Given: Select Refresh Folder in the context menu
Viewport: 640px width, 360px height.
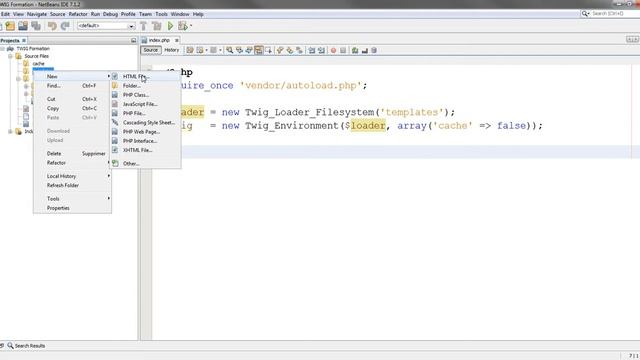Looking at the screenshot, I should pos(72,185).
